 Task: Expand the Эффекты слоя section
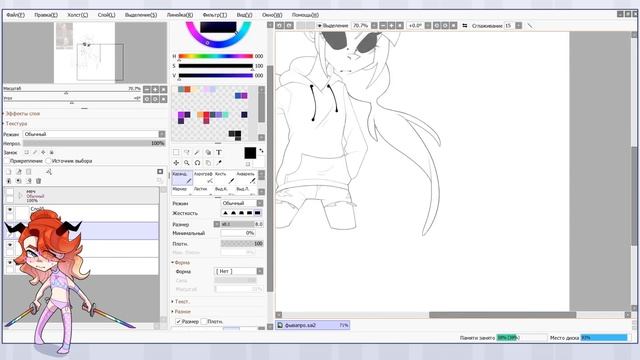click(22, 113)
